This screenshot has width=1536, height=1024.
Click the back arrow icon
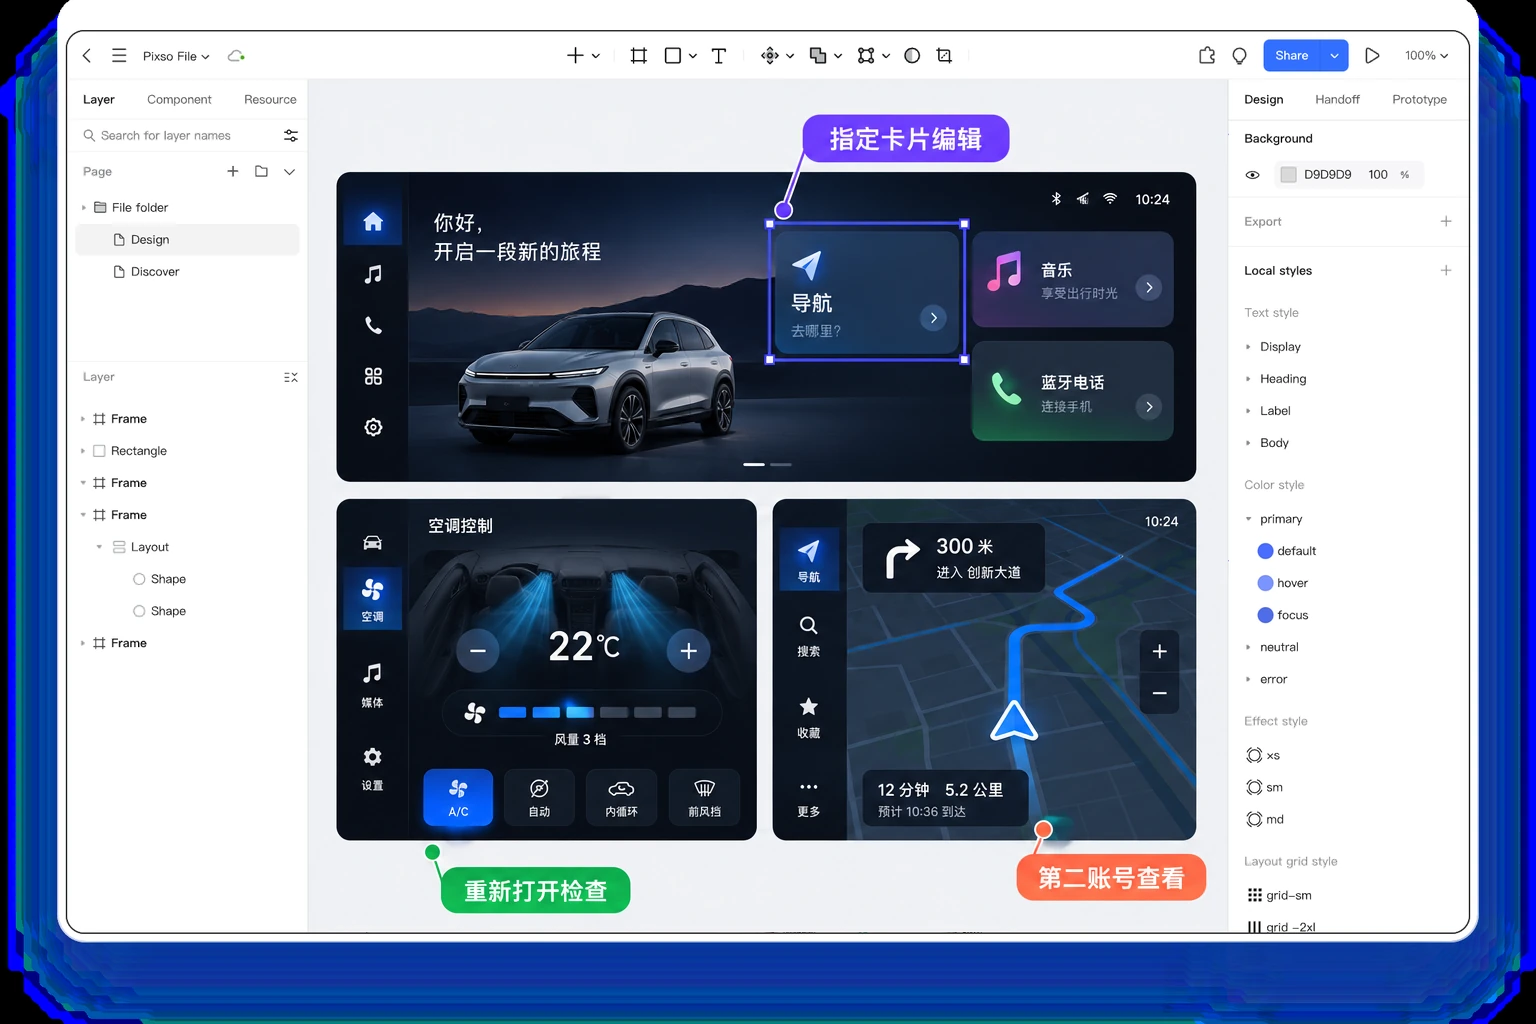[x=87, y=56]
